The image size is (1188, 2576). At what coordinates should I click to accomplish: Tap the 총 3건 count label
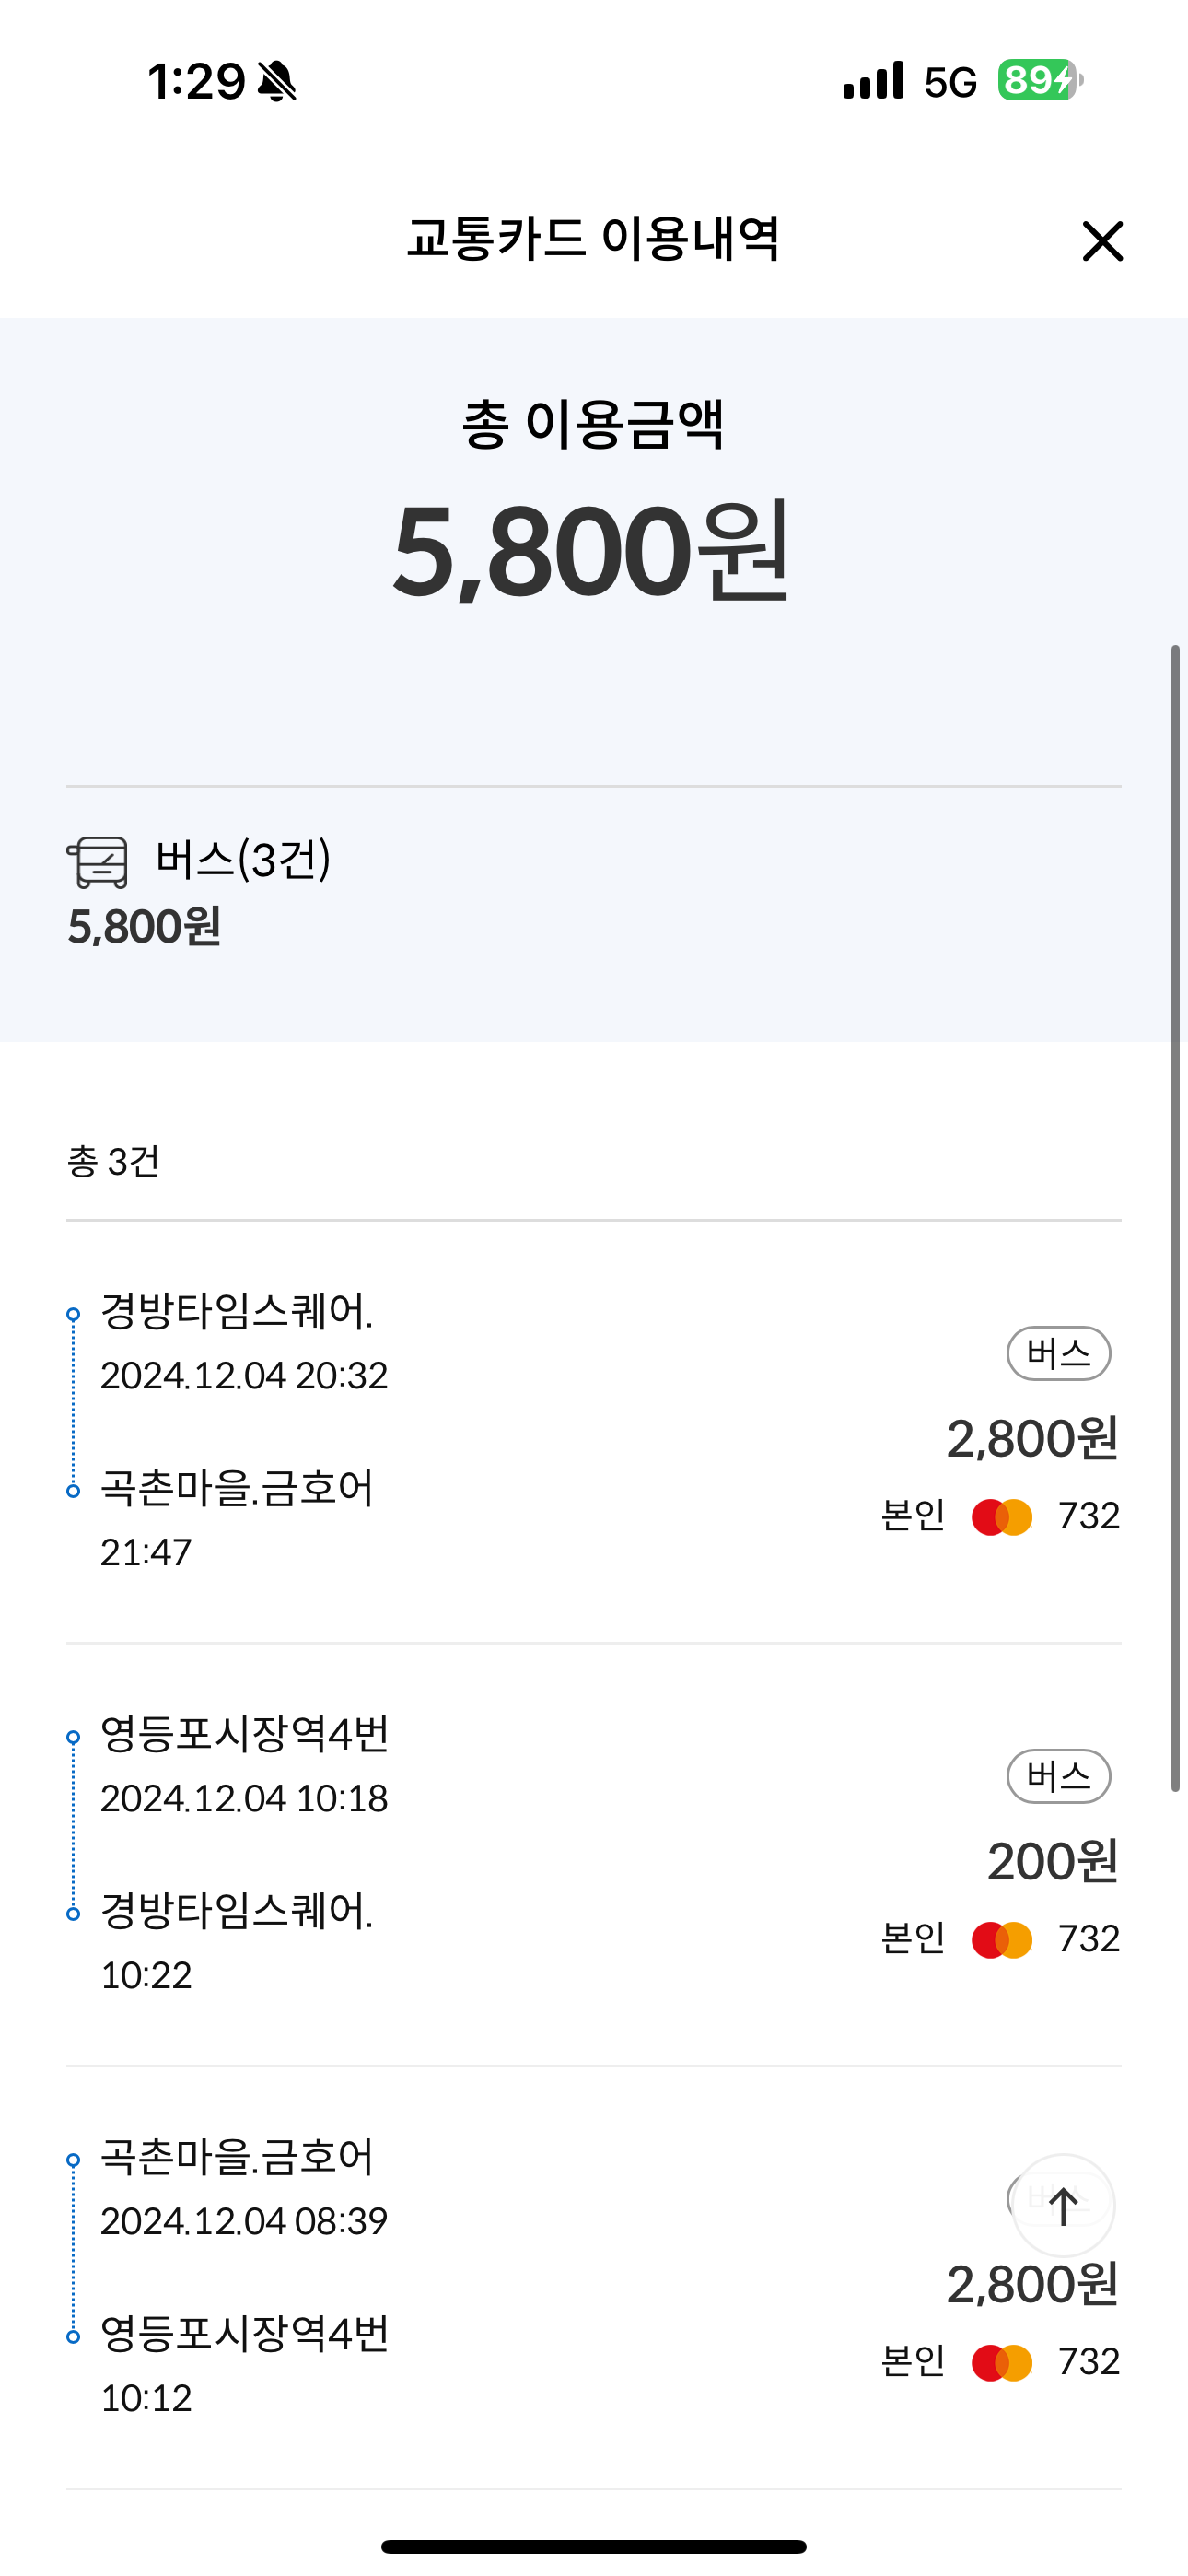click(113, 1162)
